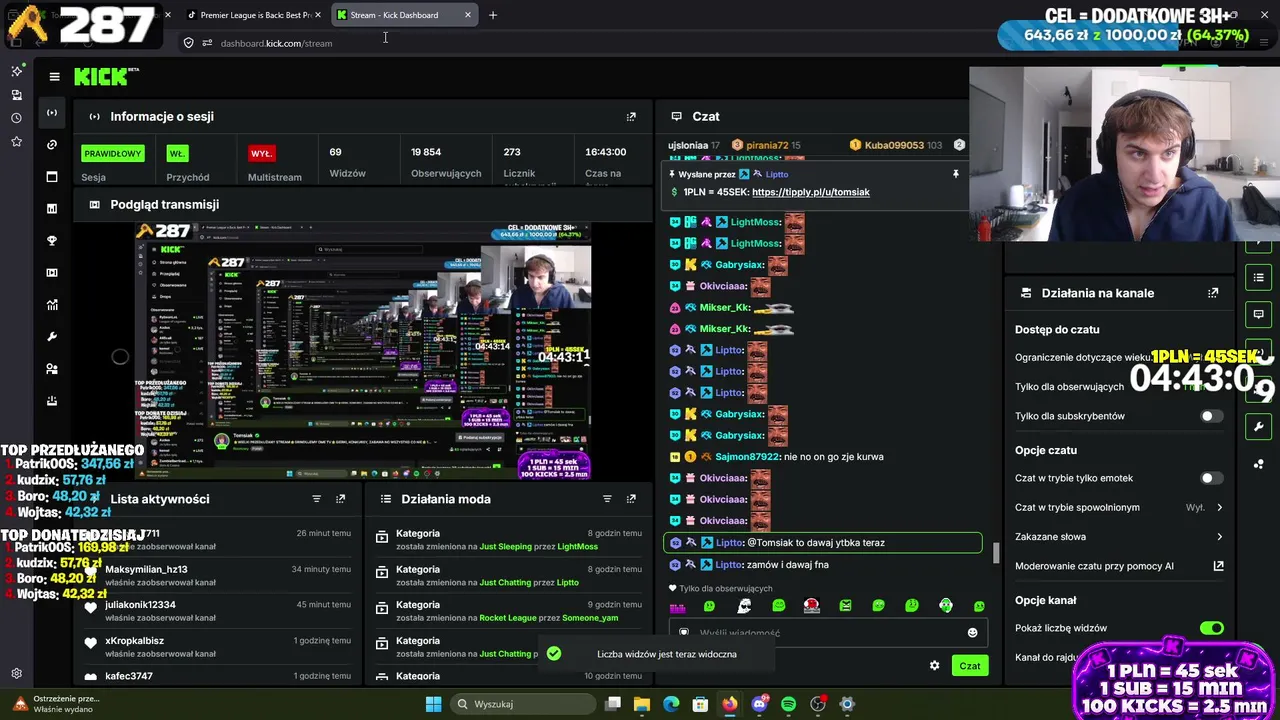The image size is (1280, 720).
Task: Open the trophy icon in the dashboard sidebar
Action: (x=52, y=240)
